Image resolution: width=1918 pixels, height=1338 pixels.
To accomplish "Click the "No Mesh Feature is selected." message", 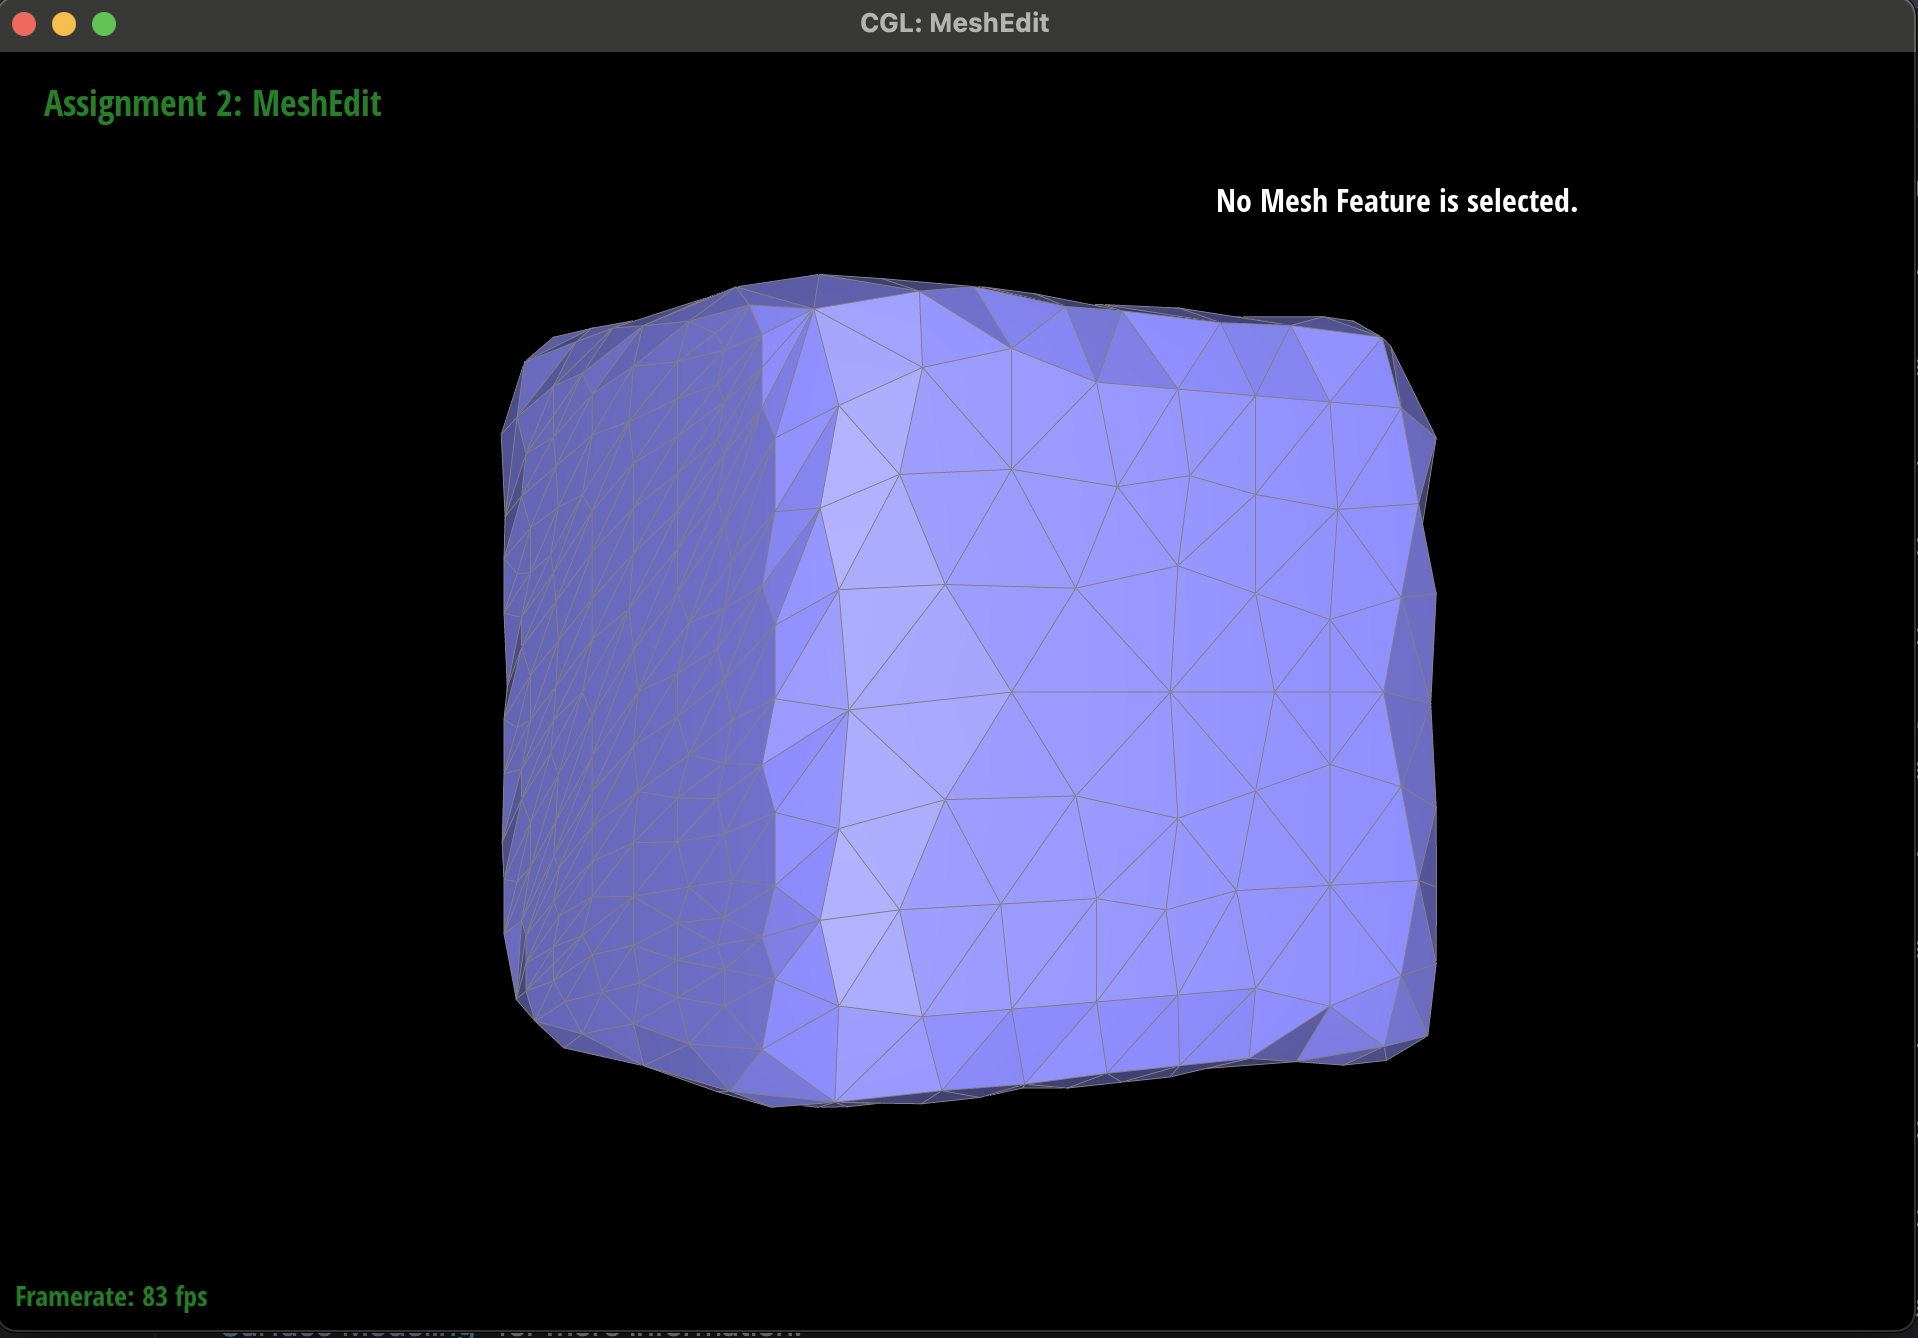I will pyautogui.click(x=1396, y=201).
